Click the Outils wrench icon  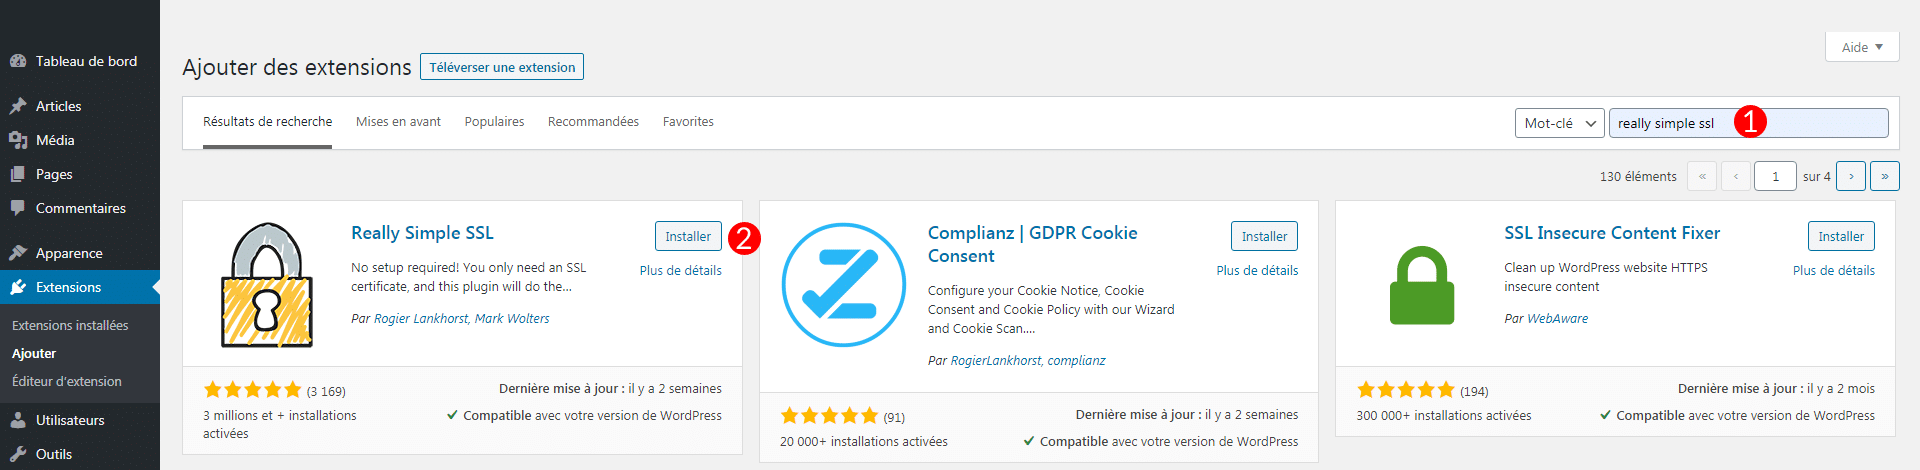[18, 454]
